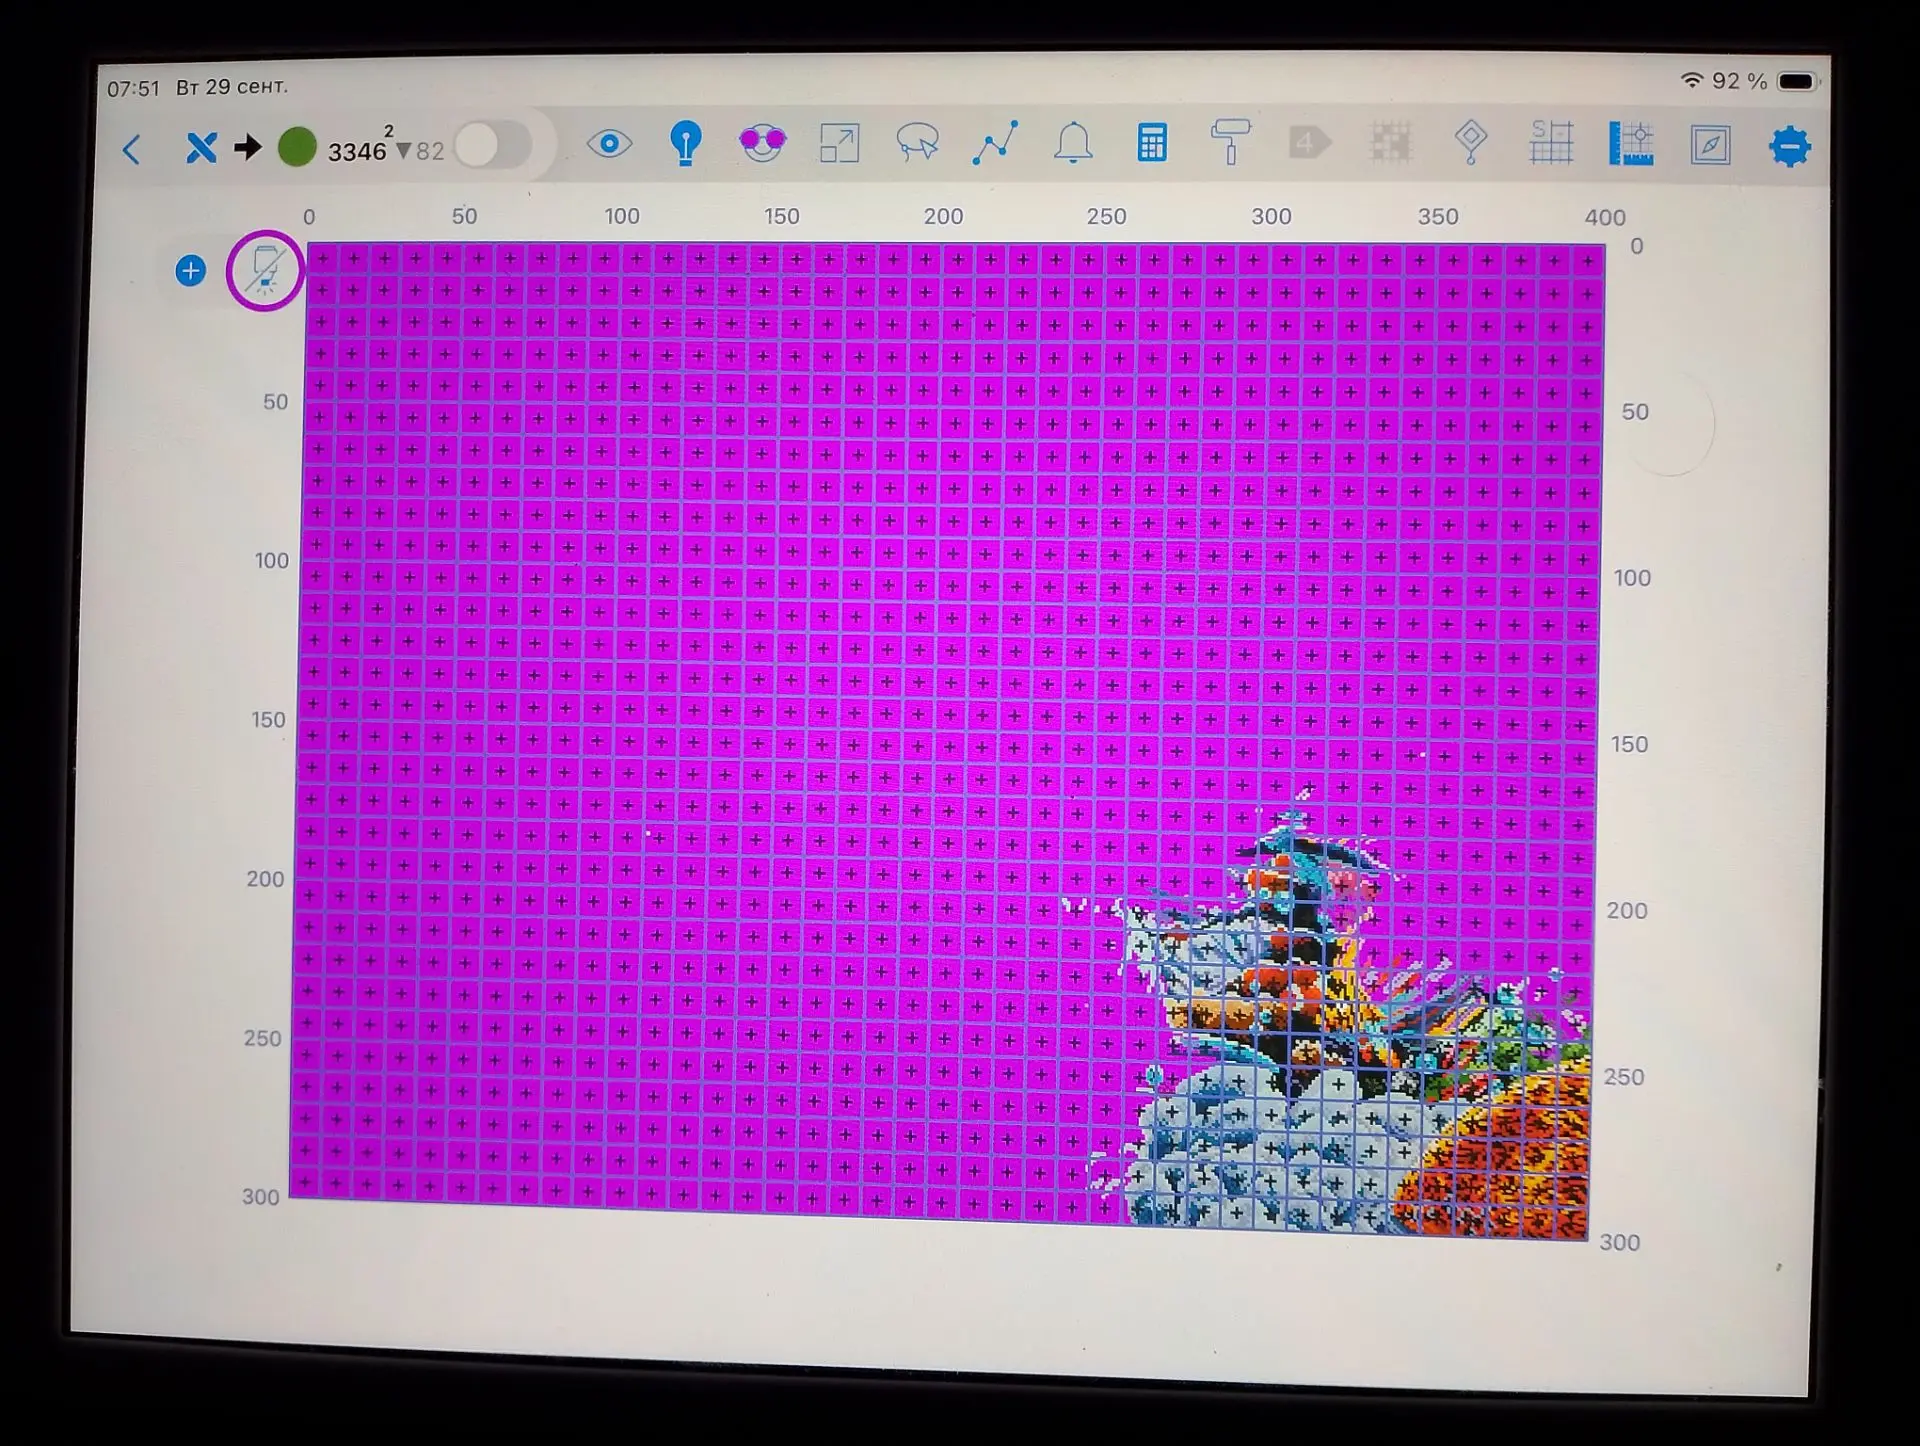This screenshot has width=1920, height=1446.
Task: Tap the black arrow icon
Action: (247, 148)
